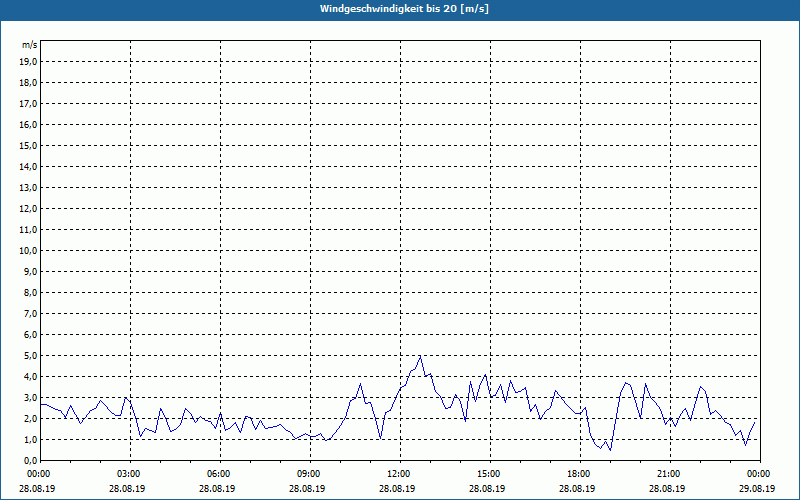The width and height of the screenshot is (800, 500).
Task: Click the lowest curve dip after 18:00
Action: point(610,449)
